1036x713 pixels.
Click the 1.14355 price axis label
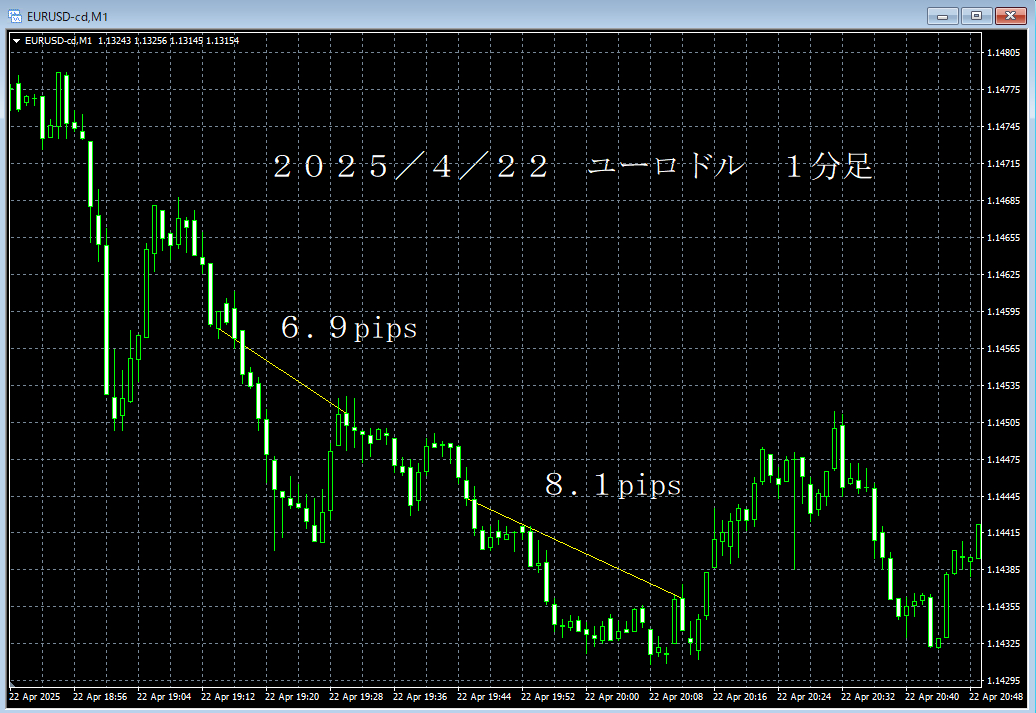pos(1003,607)
